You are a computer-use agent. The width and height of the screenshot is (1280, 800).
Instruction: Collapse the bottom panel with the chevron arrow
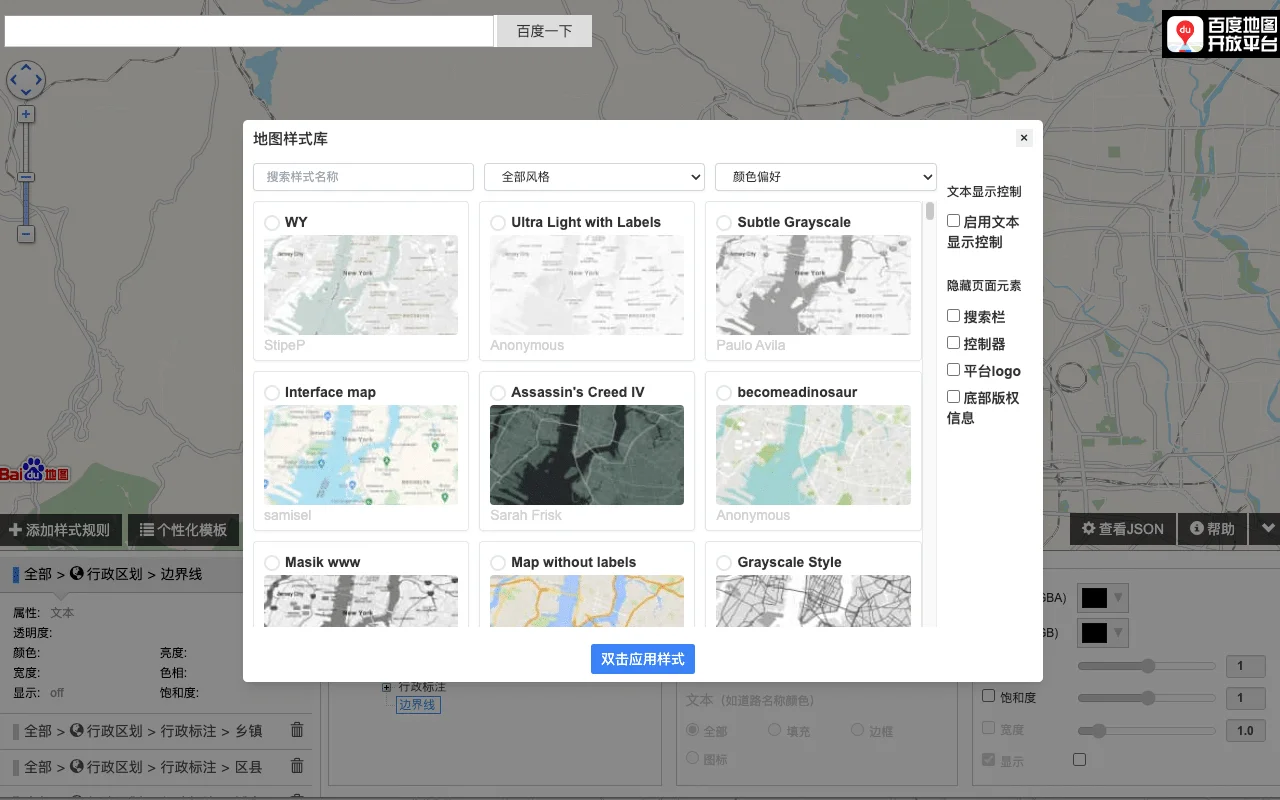1268,529
